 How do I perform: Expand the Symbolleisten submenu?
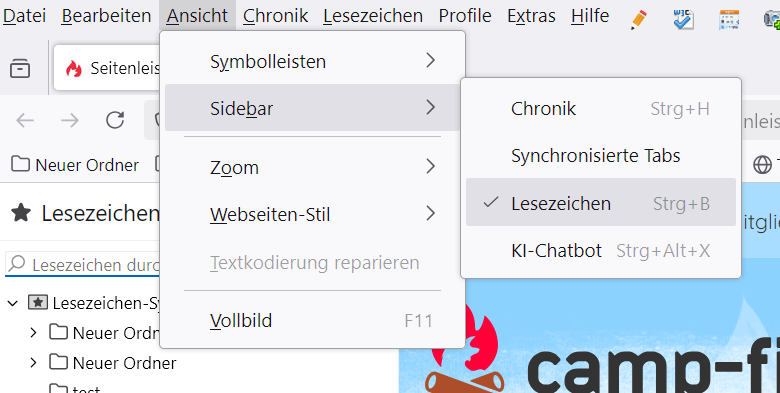pyautogui.click(x=312, y=61)
